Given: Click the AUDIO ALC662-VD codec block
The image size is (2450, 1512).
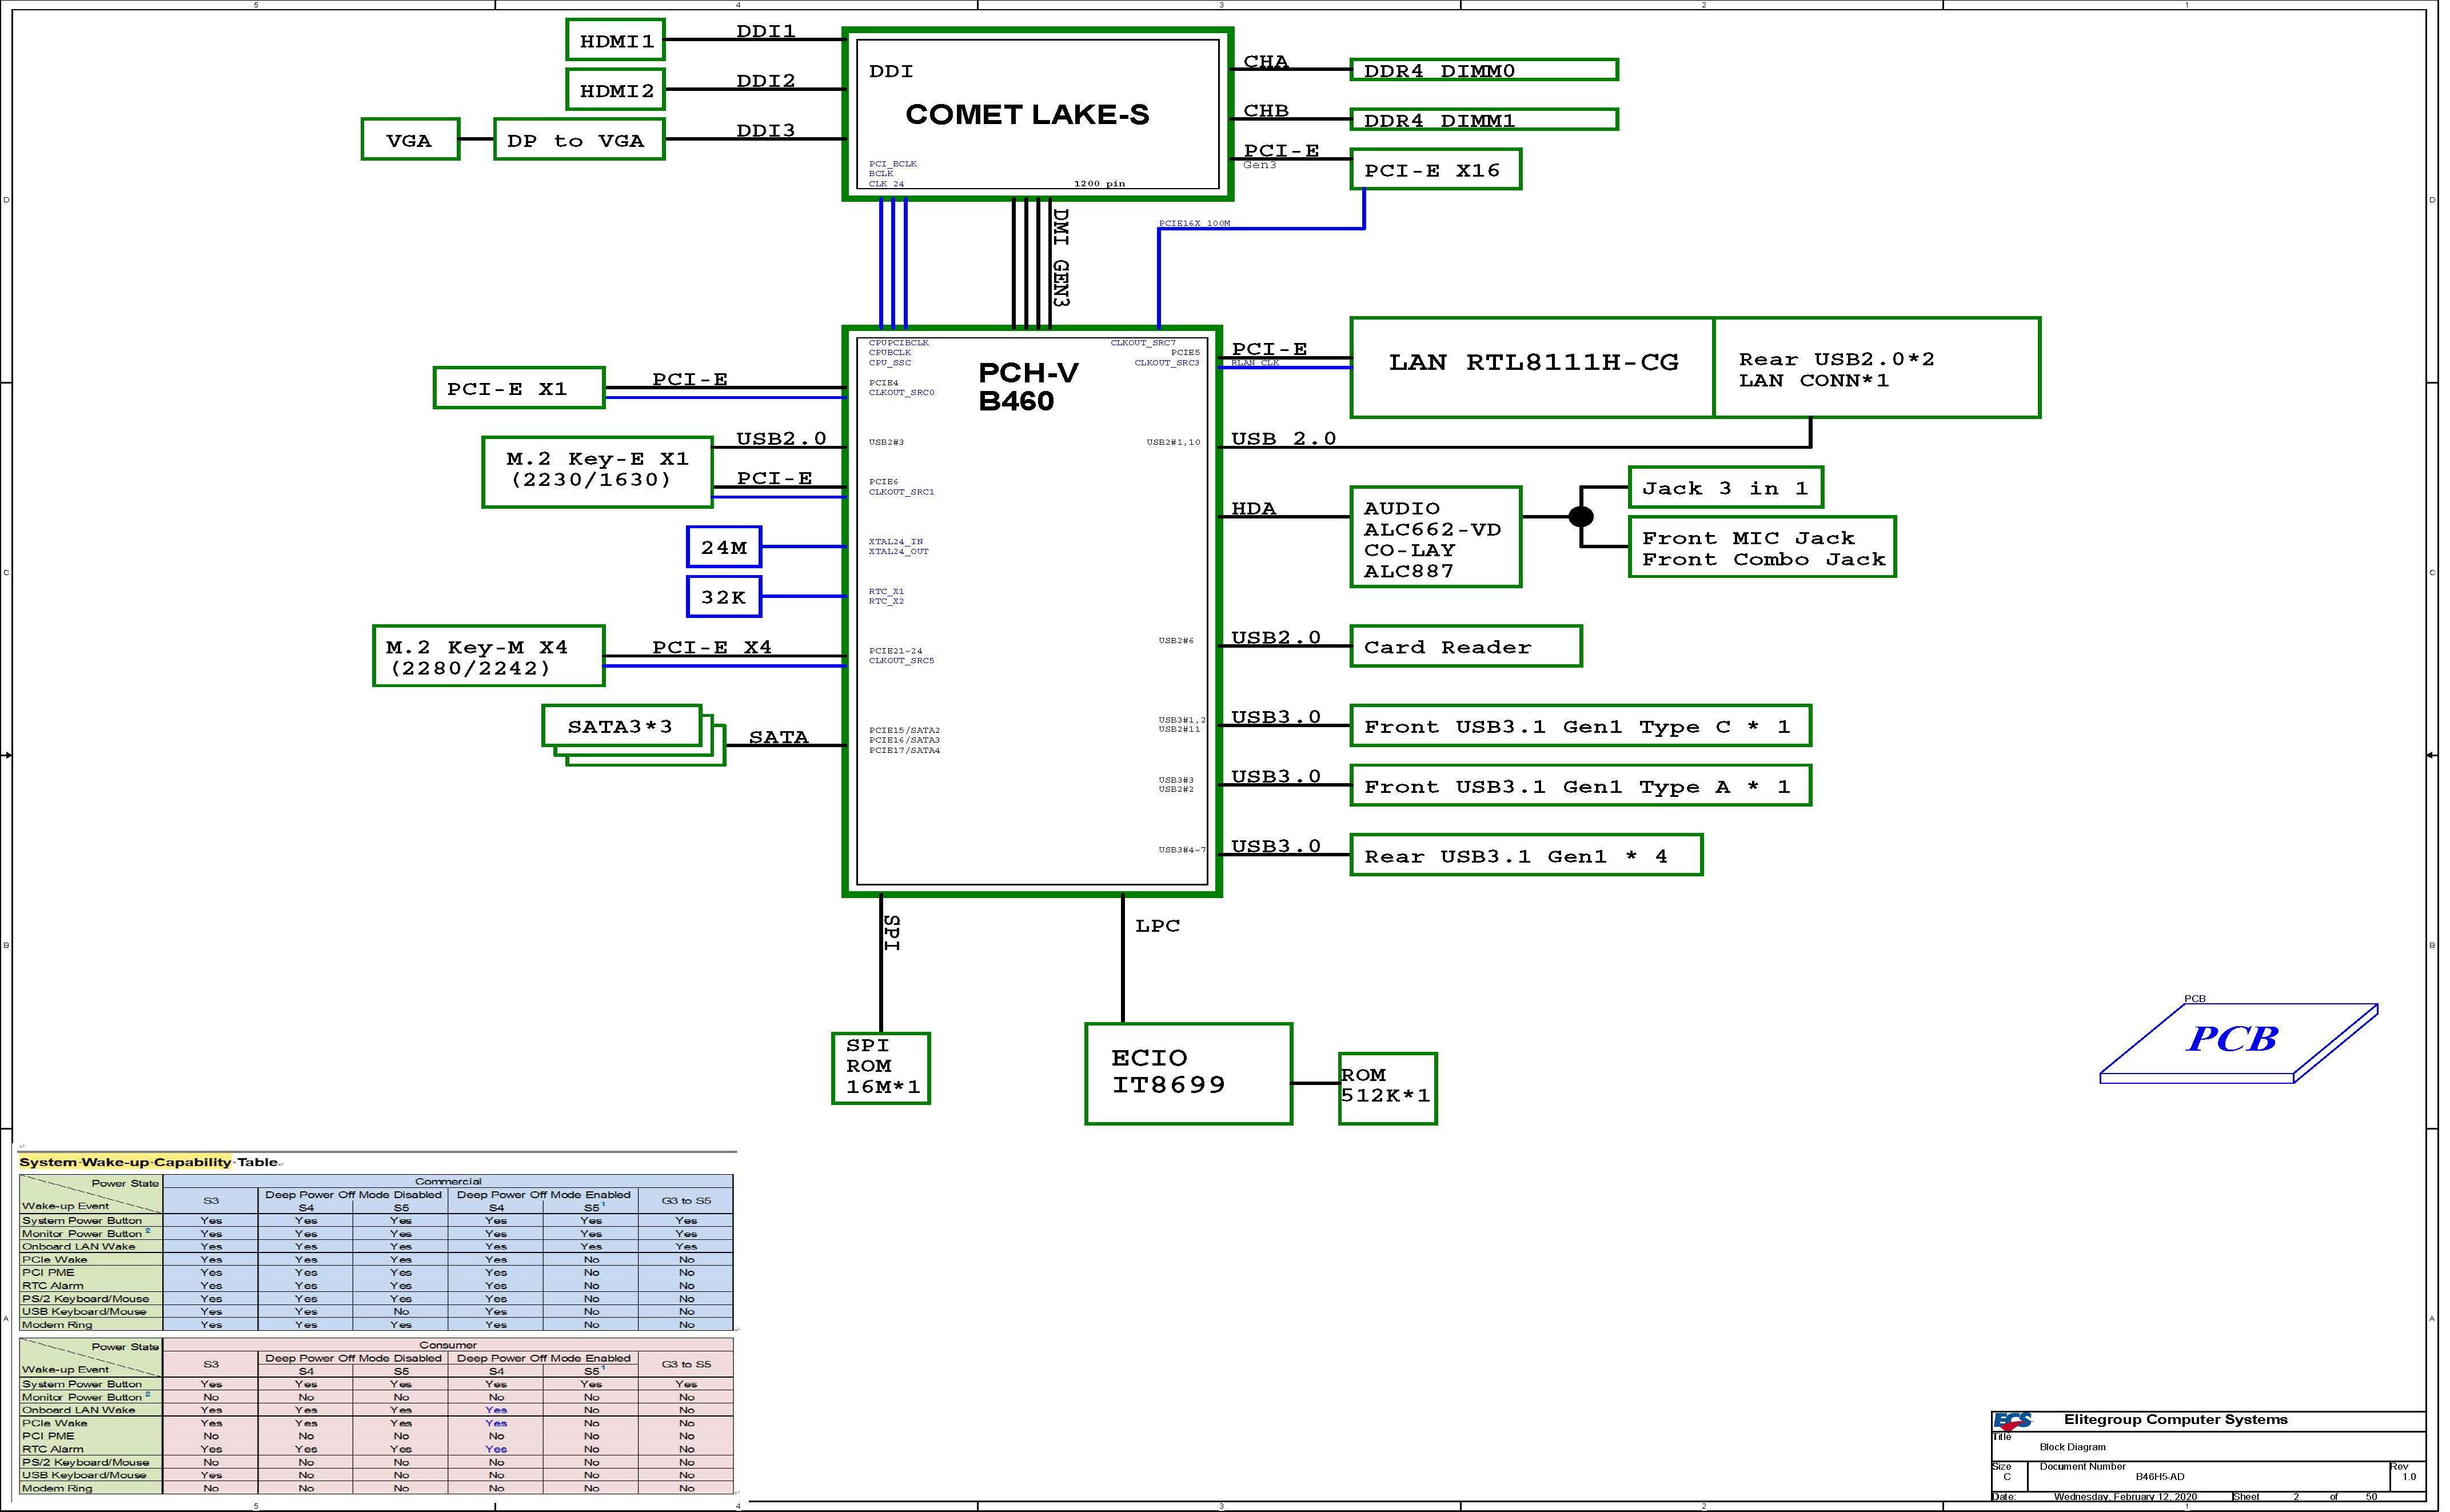Looking at the screenshot, I should pos(1435,537).
